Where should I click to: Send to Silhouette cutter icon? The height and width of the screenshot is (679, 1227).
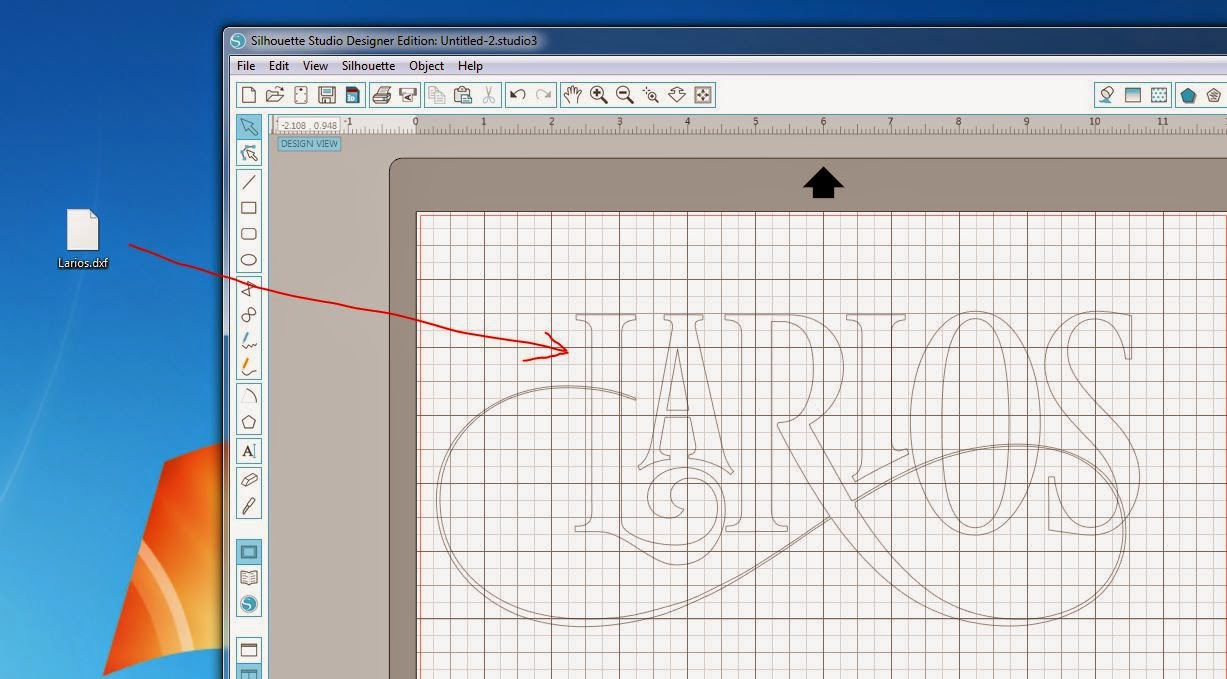pos(407,95)
